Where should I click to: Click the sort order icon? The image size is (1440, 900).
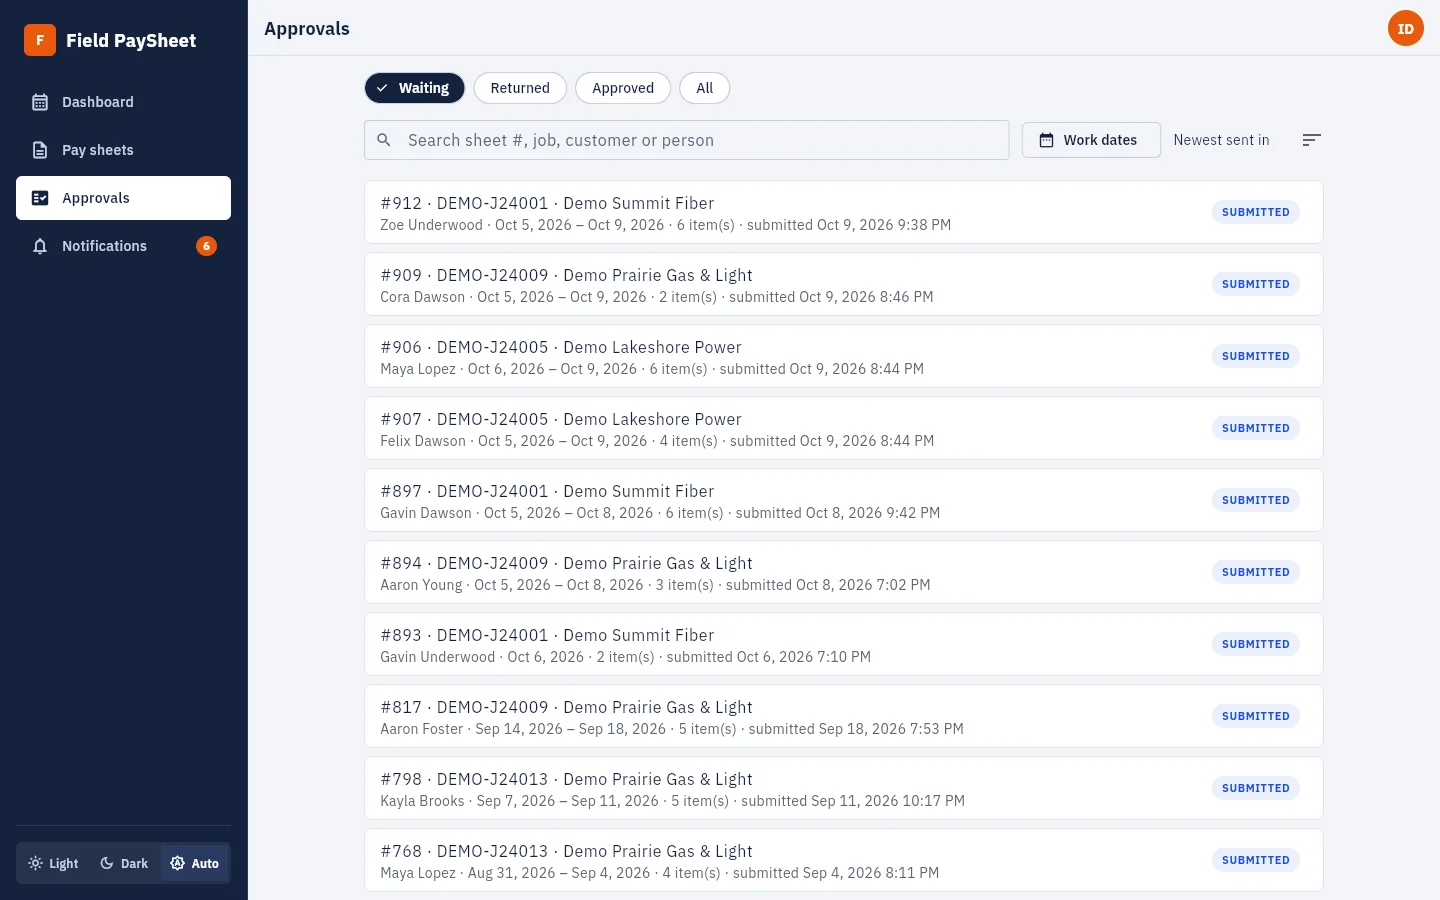[x=1311, y=140]
